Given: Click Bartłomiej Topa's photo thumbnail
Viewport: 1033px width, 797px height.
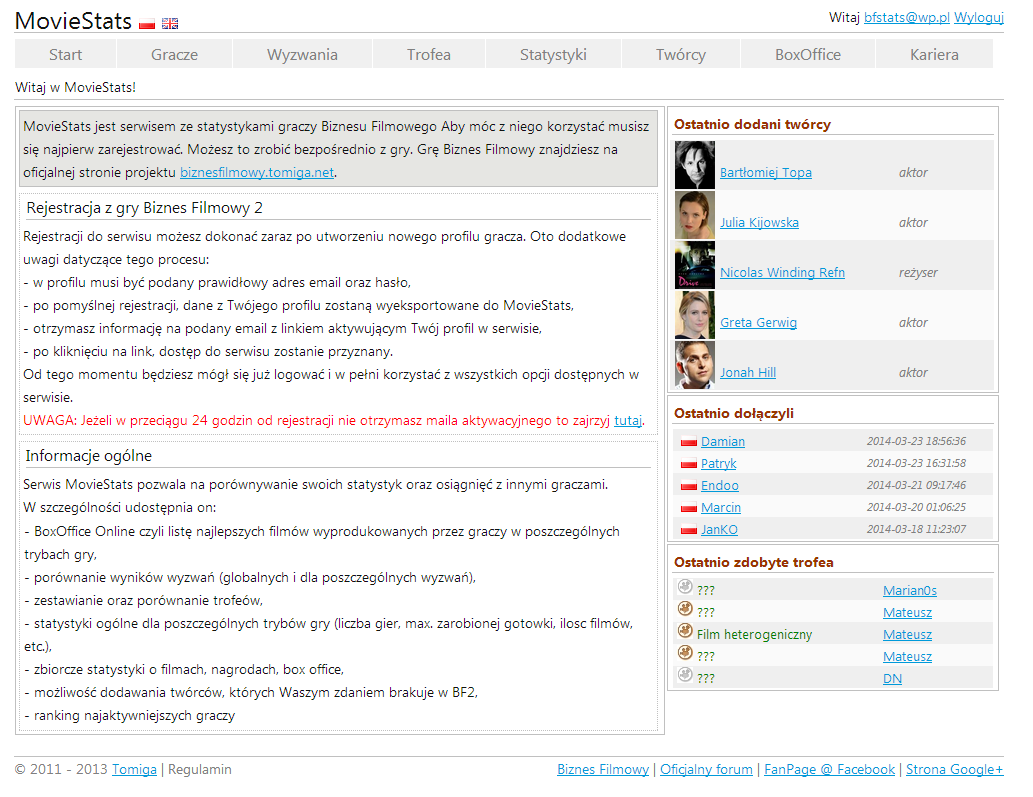Looking at the screenshot, I should pyautogui.click(x=694, y=165).
